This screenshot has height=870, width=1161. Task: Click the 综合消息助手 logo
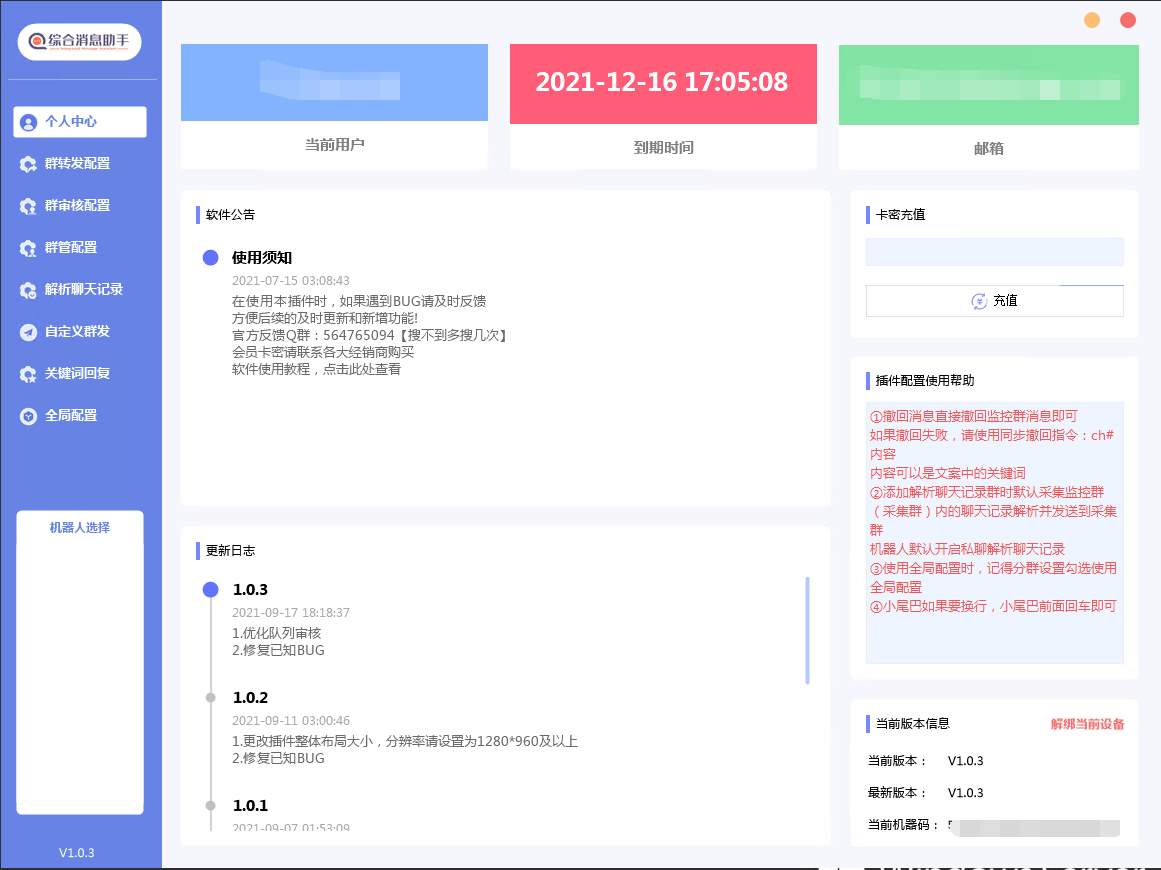[x=80, y=41]
